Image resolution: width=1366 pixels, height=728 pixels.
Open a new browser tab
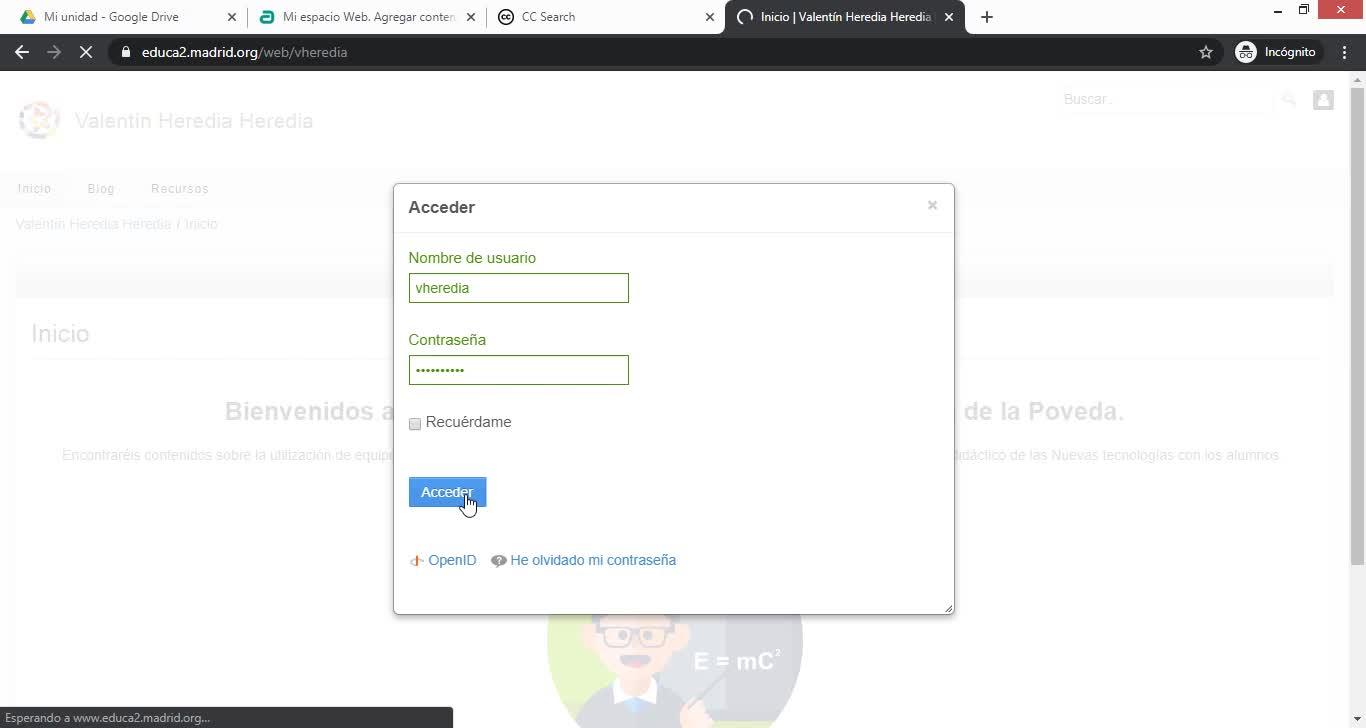tap(987, 17)
